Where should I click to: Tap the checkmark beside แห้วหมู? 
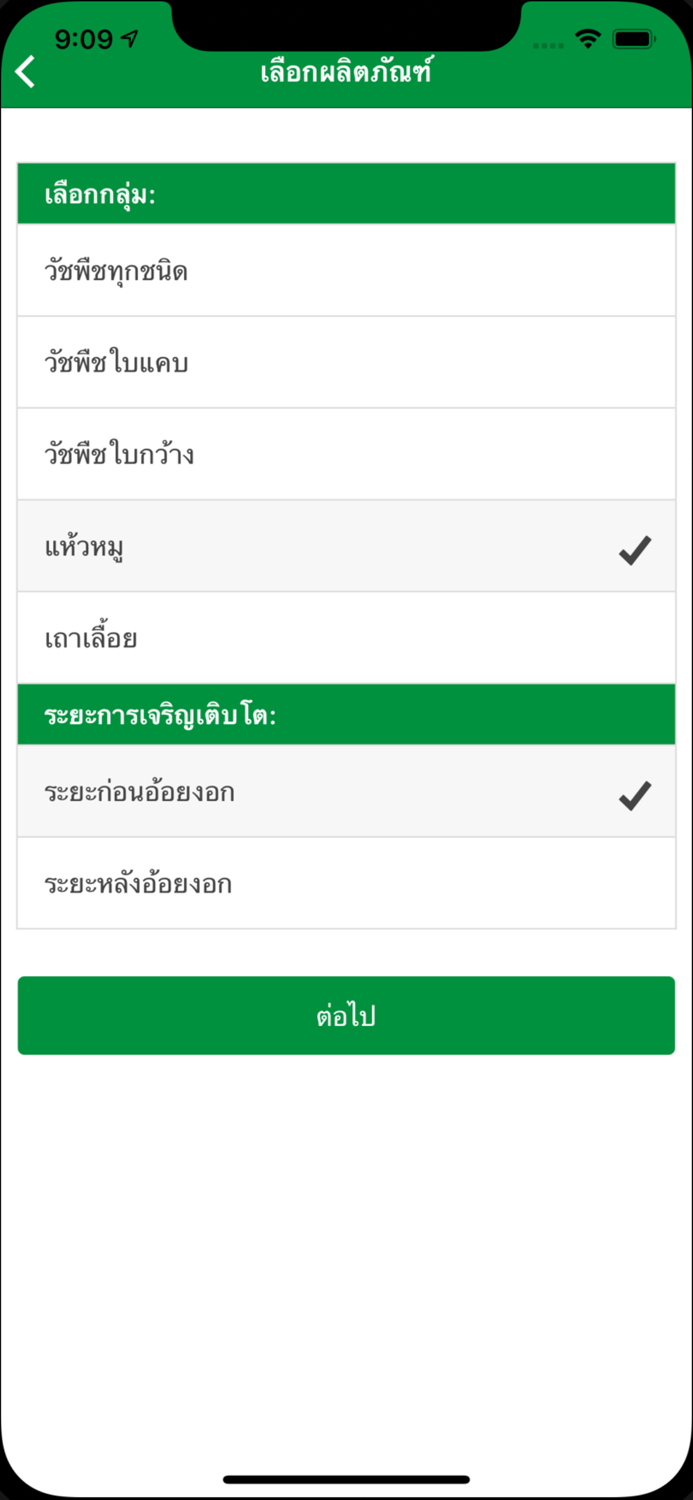tap(633, 548)
